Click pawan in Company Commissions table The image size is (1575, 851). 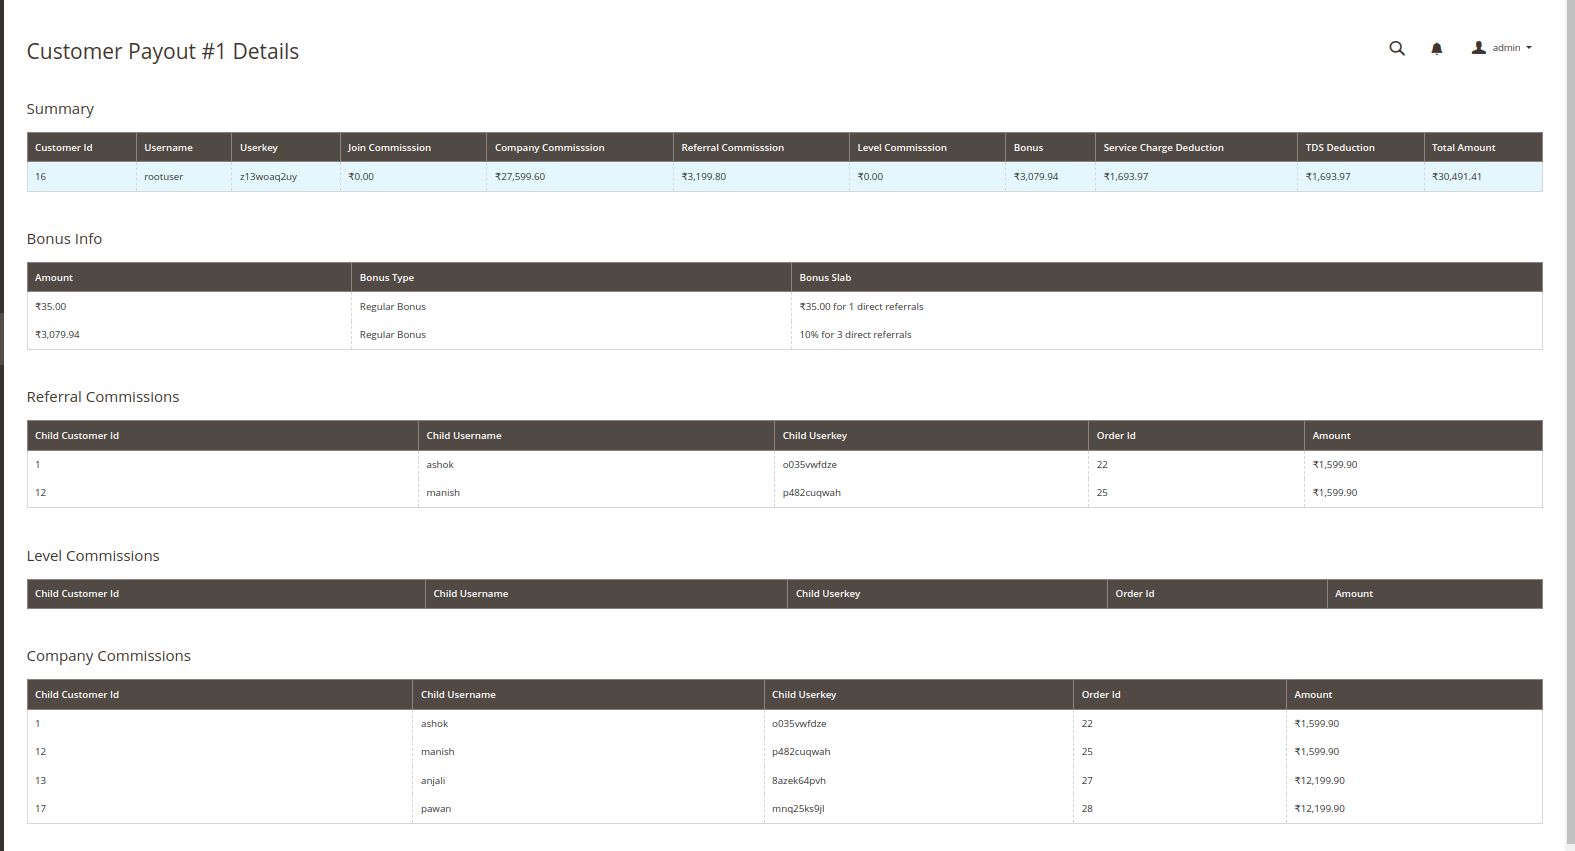[x=436, y=809]
